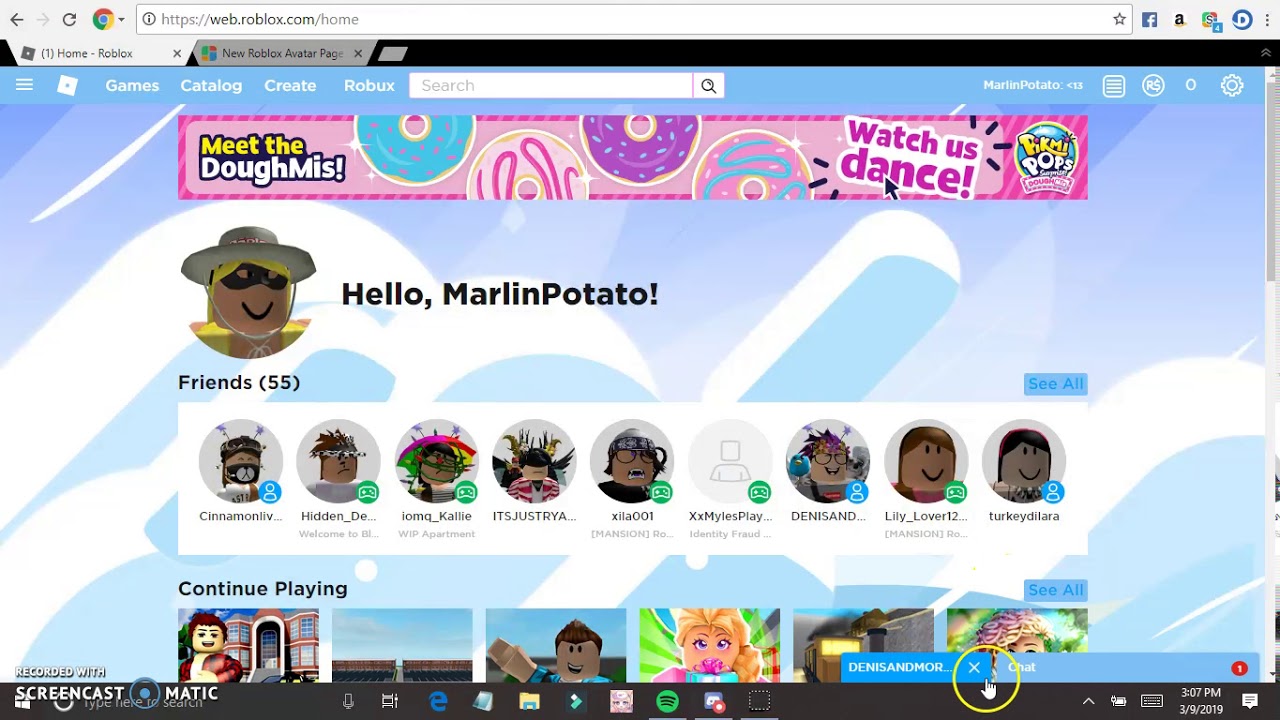Close the Home - Roblox tab
This screenshot has height=720, width=1280.
click(177, 53)
